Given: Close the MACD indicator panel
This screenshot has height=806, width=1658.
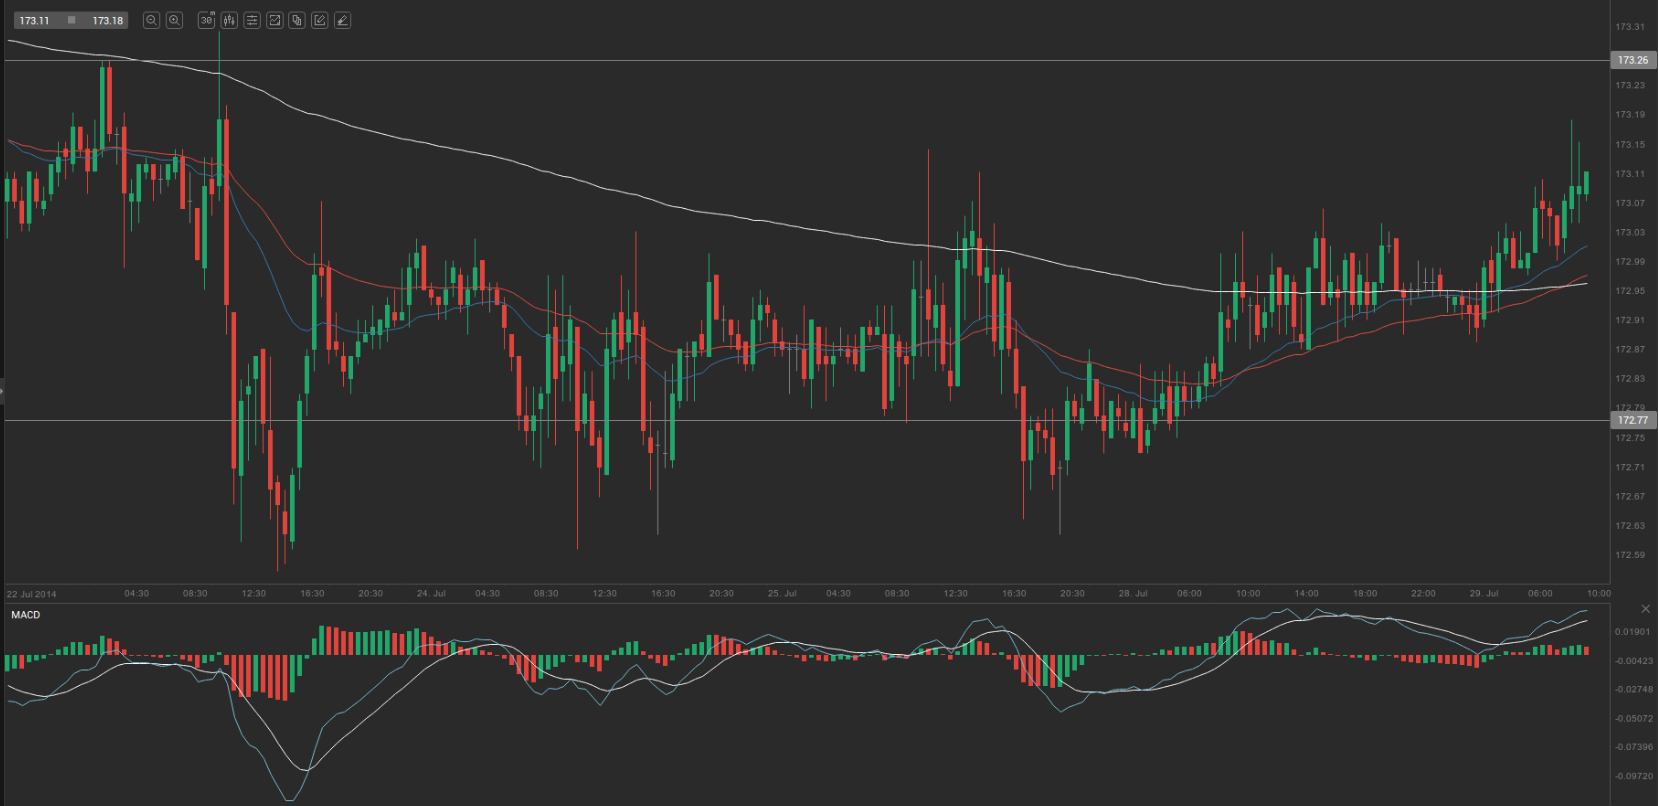Looking at the screenshot, I should [1645, 609].
